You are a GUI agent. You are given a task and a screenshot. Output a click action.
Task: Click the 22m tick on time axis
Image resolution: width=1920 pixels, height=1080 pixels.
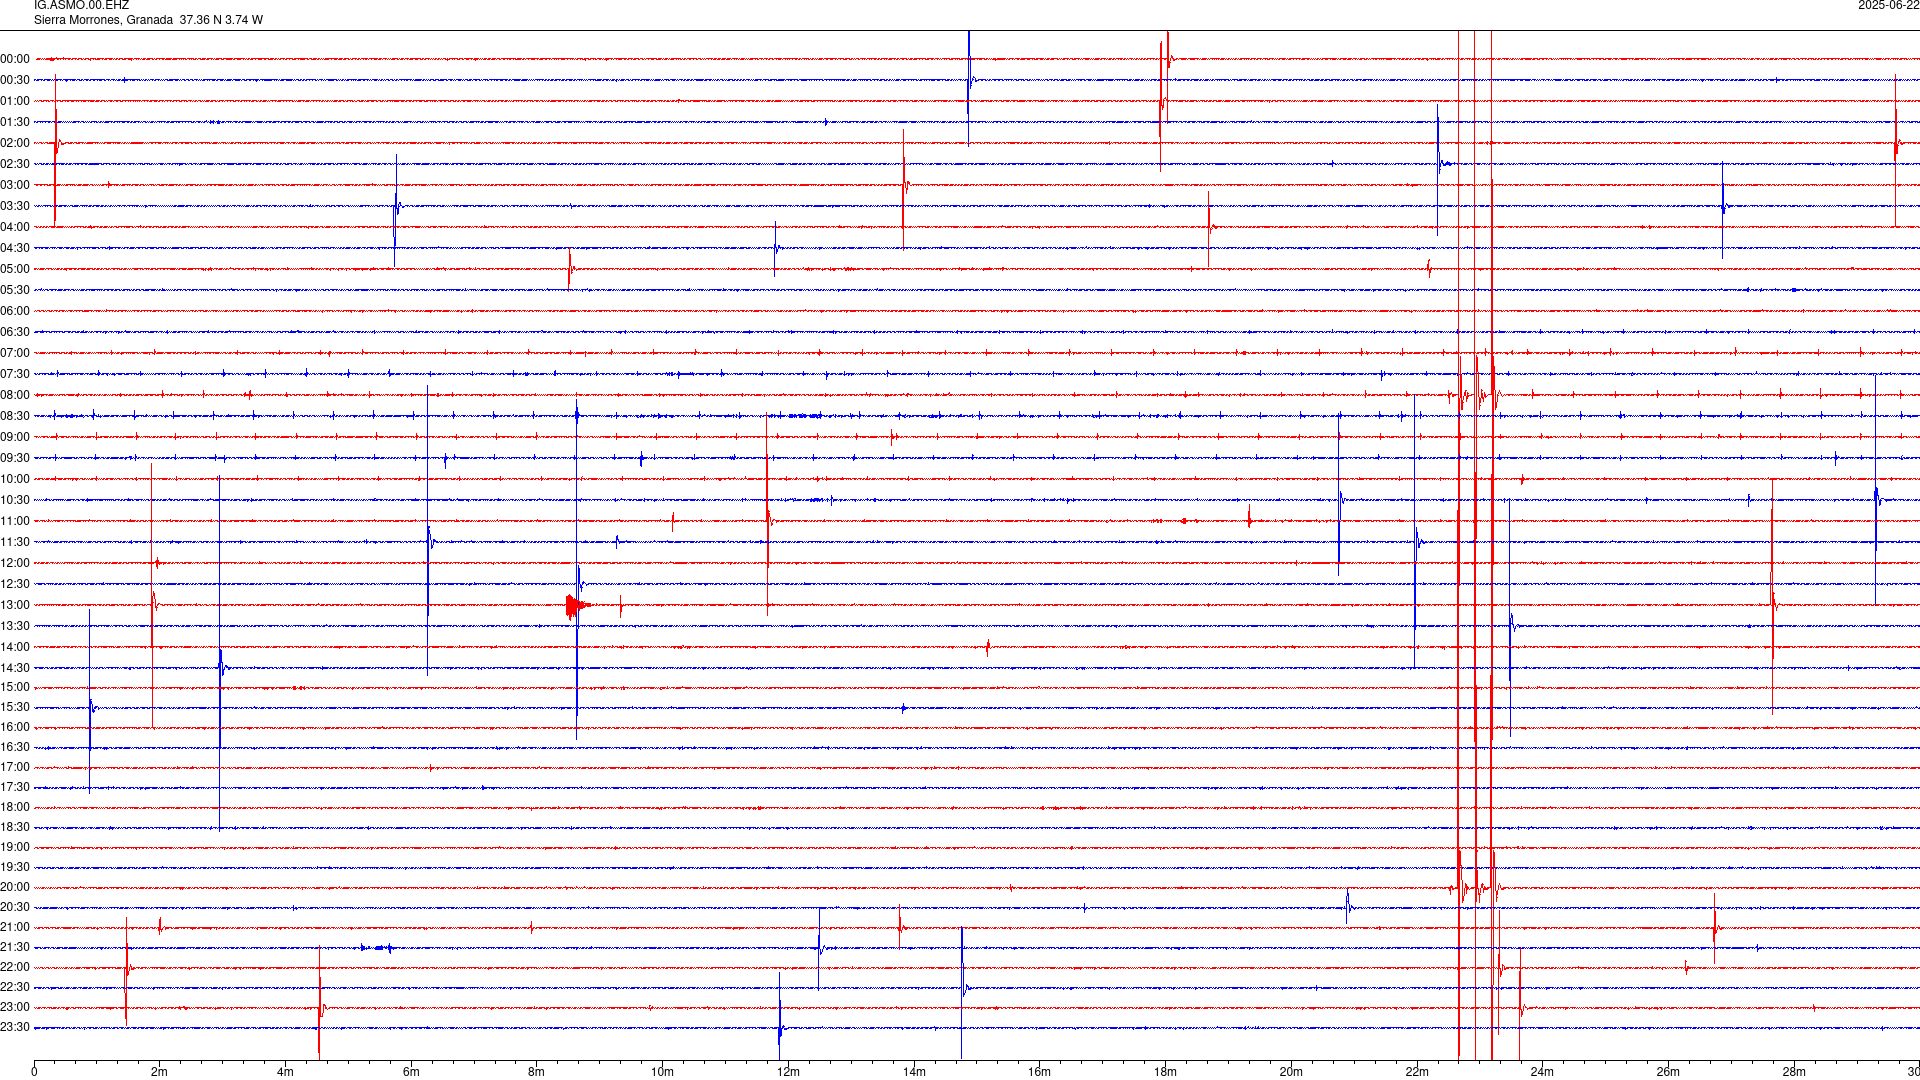(1417, 1072)
